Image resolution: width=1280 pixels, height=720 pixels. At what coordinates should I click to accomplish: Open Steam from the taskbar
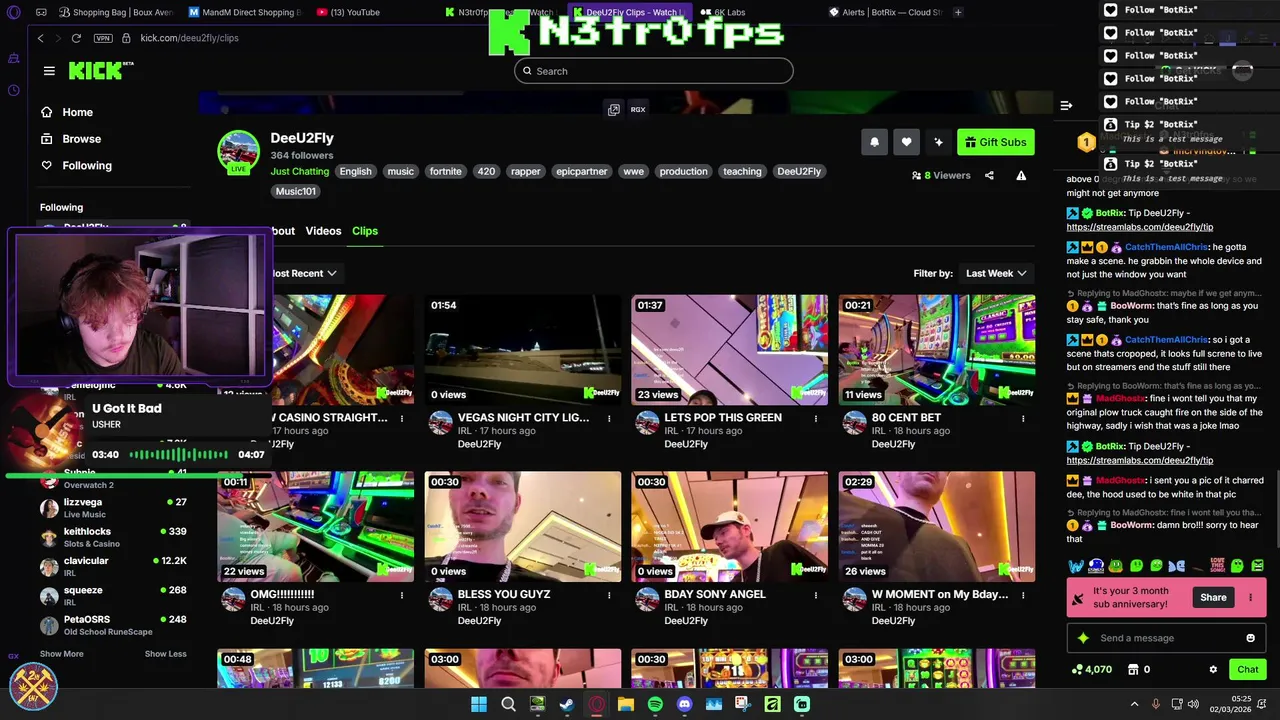tap(567, 704)
